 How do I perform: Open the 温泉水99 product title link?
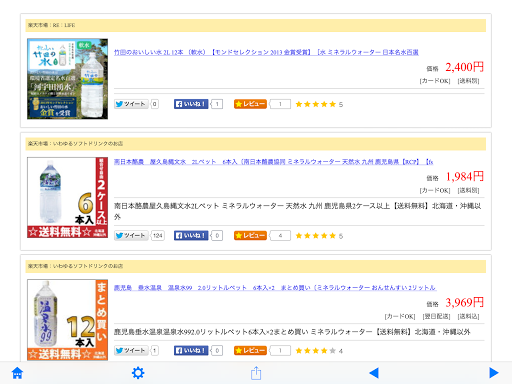275,288
